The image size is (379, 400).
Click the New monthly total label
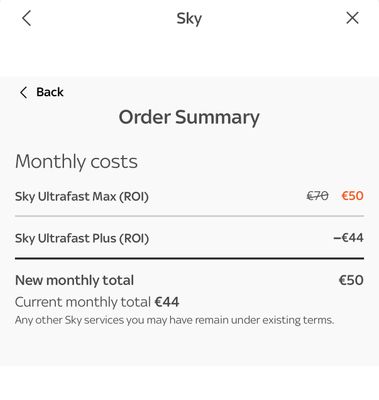coord(74,280)
